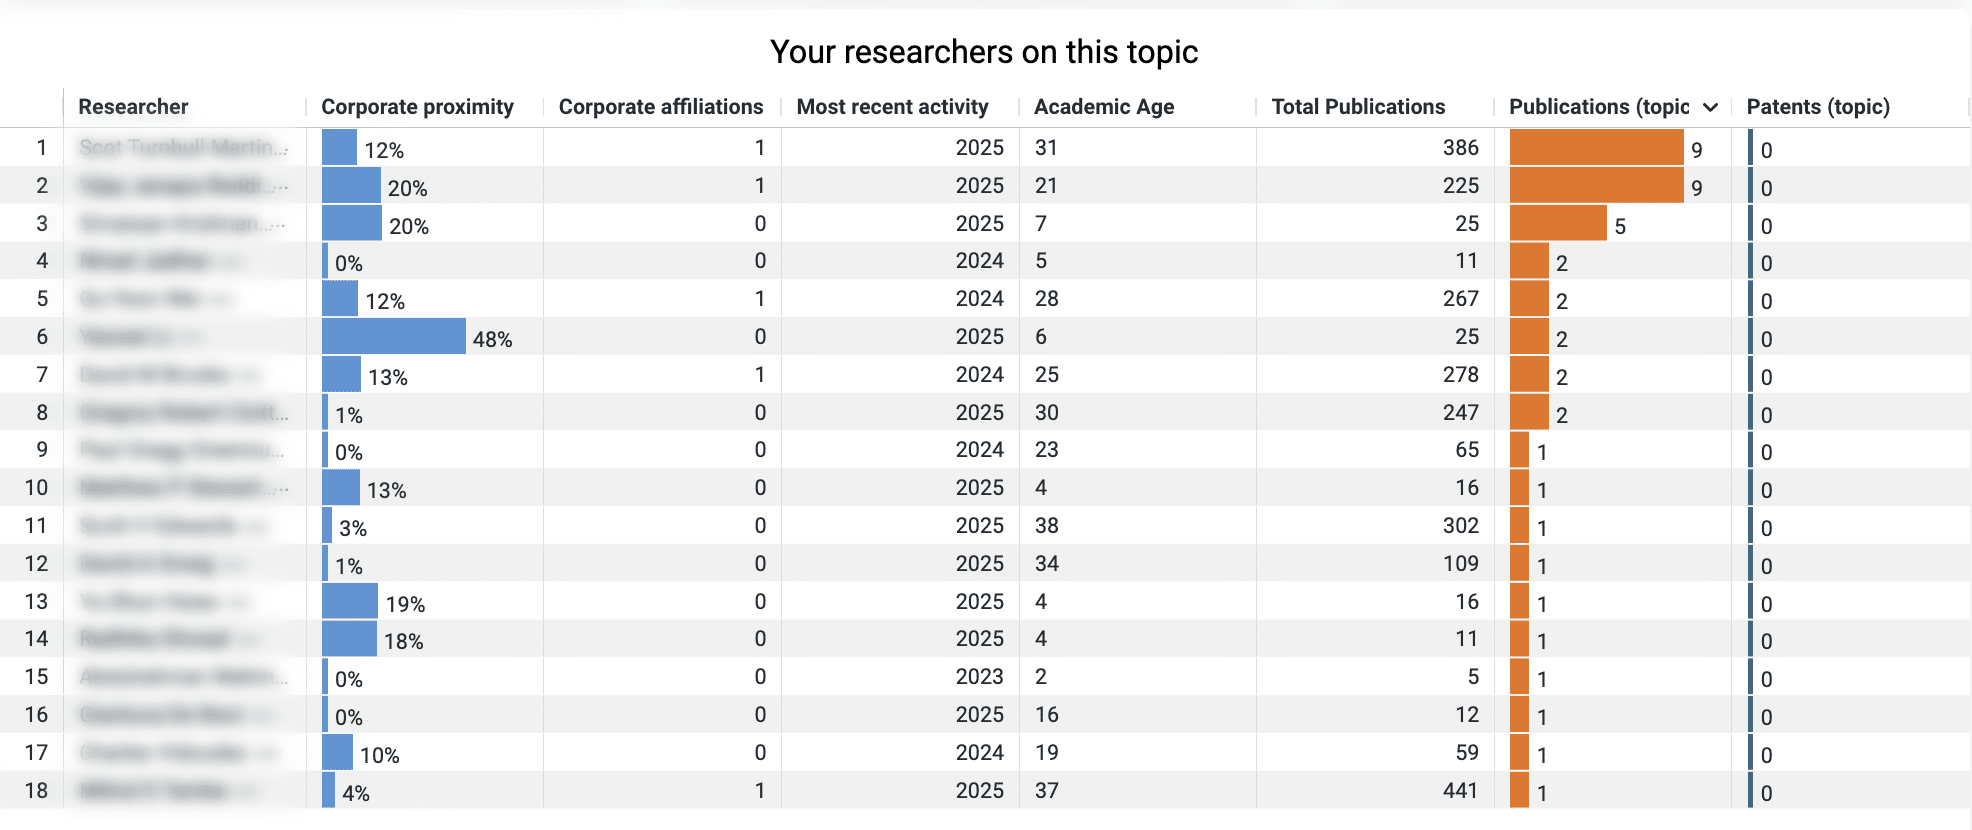
Task: Click the academic age value 38
Action: tap(1046, 526)
